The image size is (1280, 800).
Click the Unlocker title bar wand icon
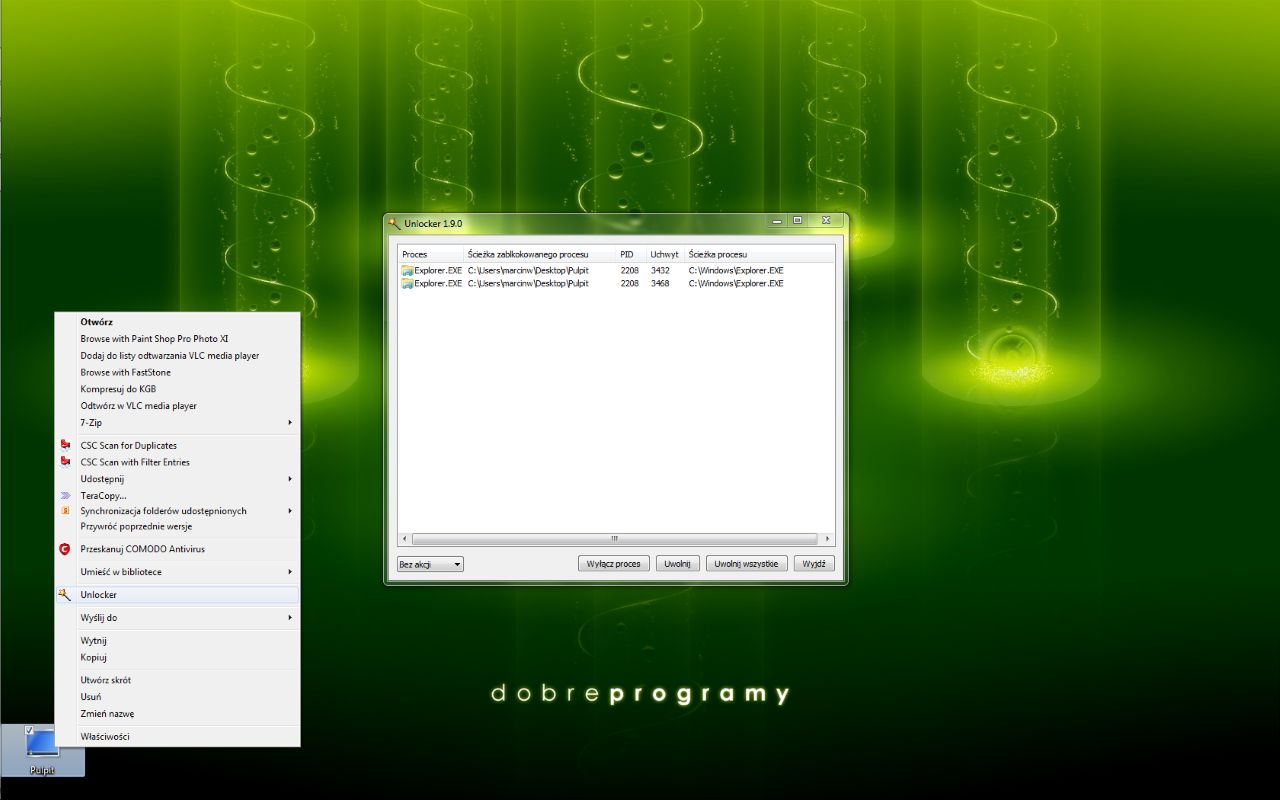click(395, 223)
